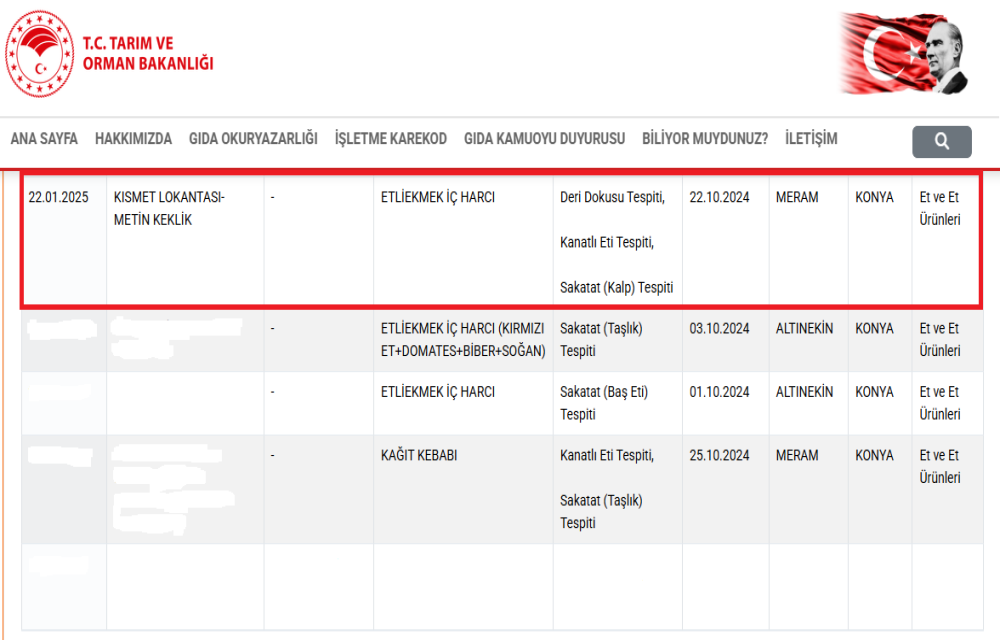Navigate to the İLETİŞİM page

(811, 139)
